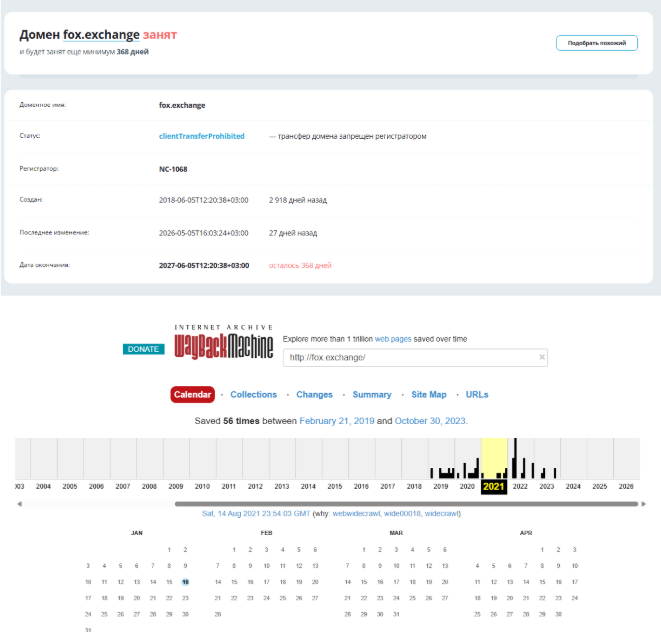The image size is (661, 637).
Task: Click the MAR month heading
Action: pyautogui.click(x=396, y=533)
